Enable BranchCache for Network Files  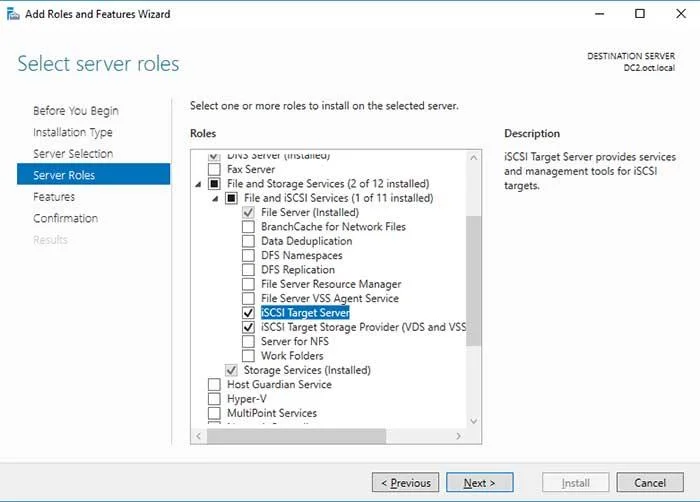248,226
